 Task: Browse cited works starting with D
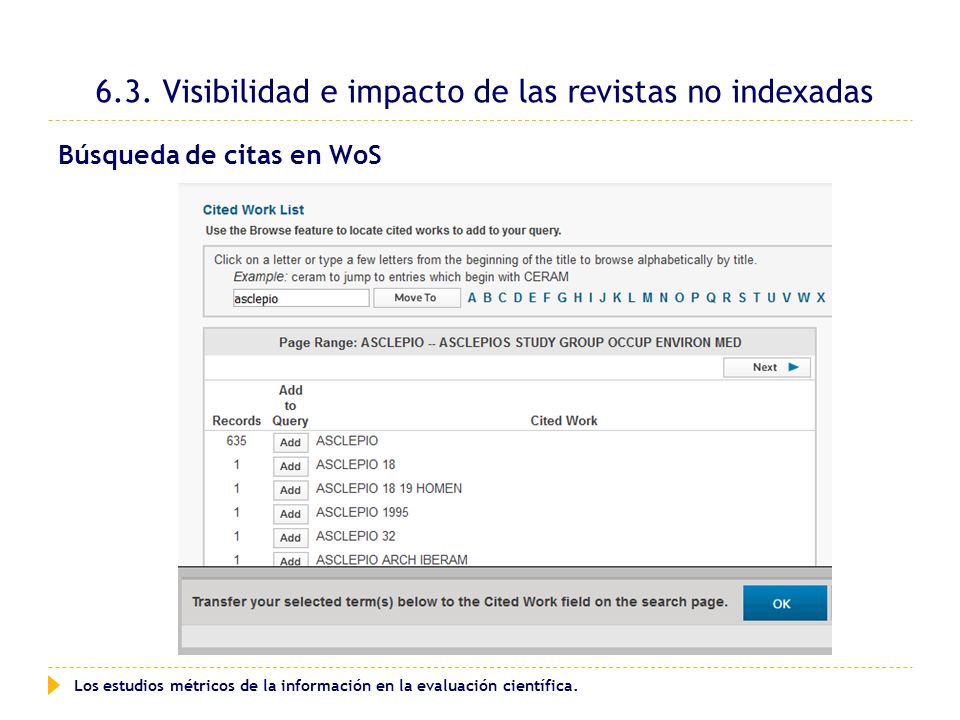(x=518, y=298)
